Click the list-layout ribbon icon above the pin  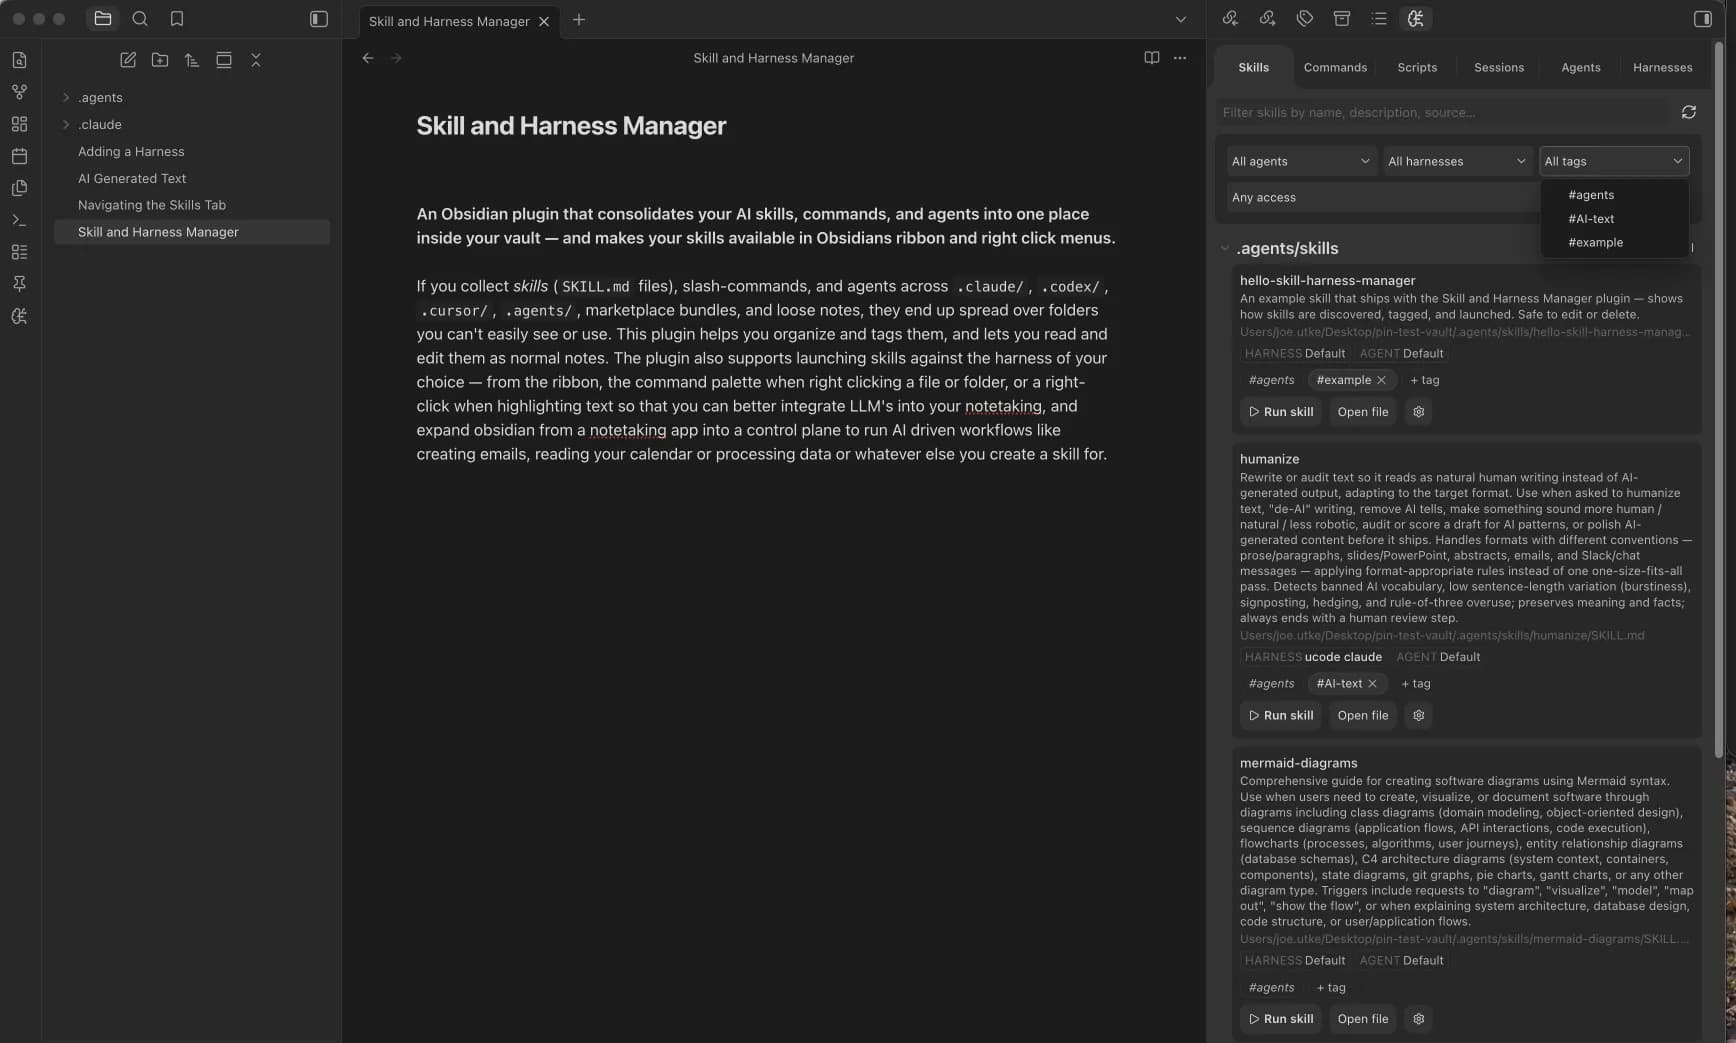[19, 252]
